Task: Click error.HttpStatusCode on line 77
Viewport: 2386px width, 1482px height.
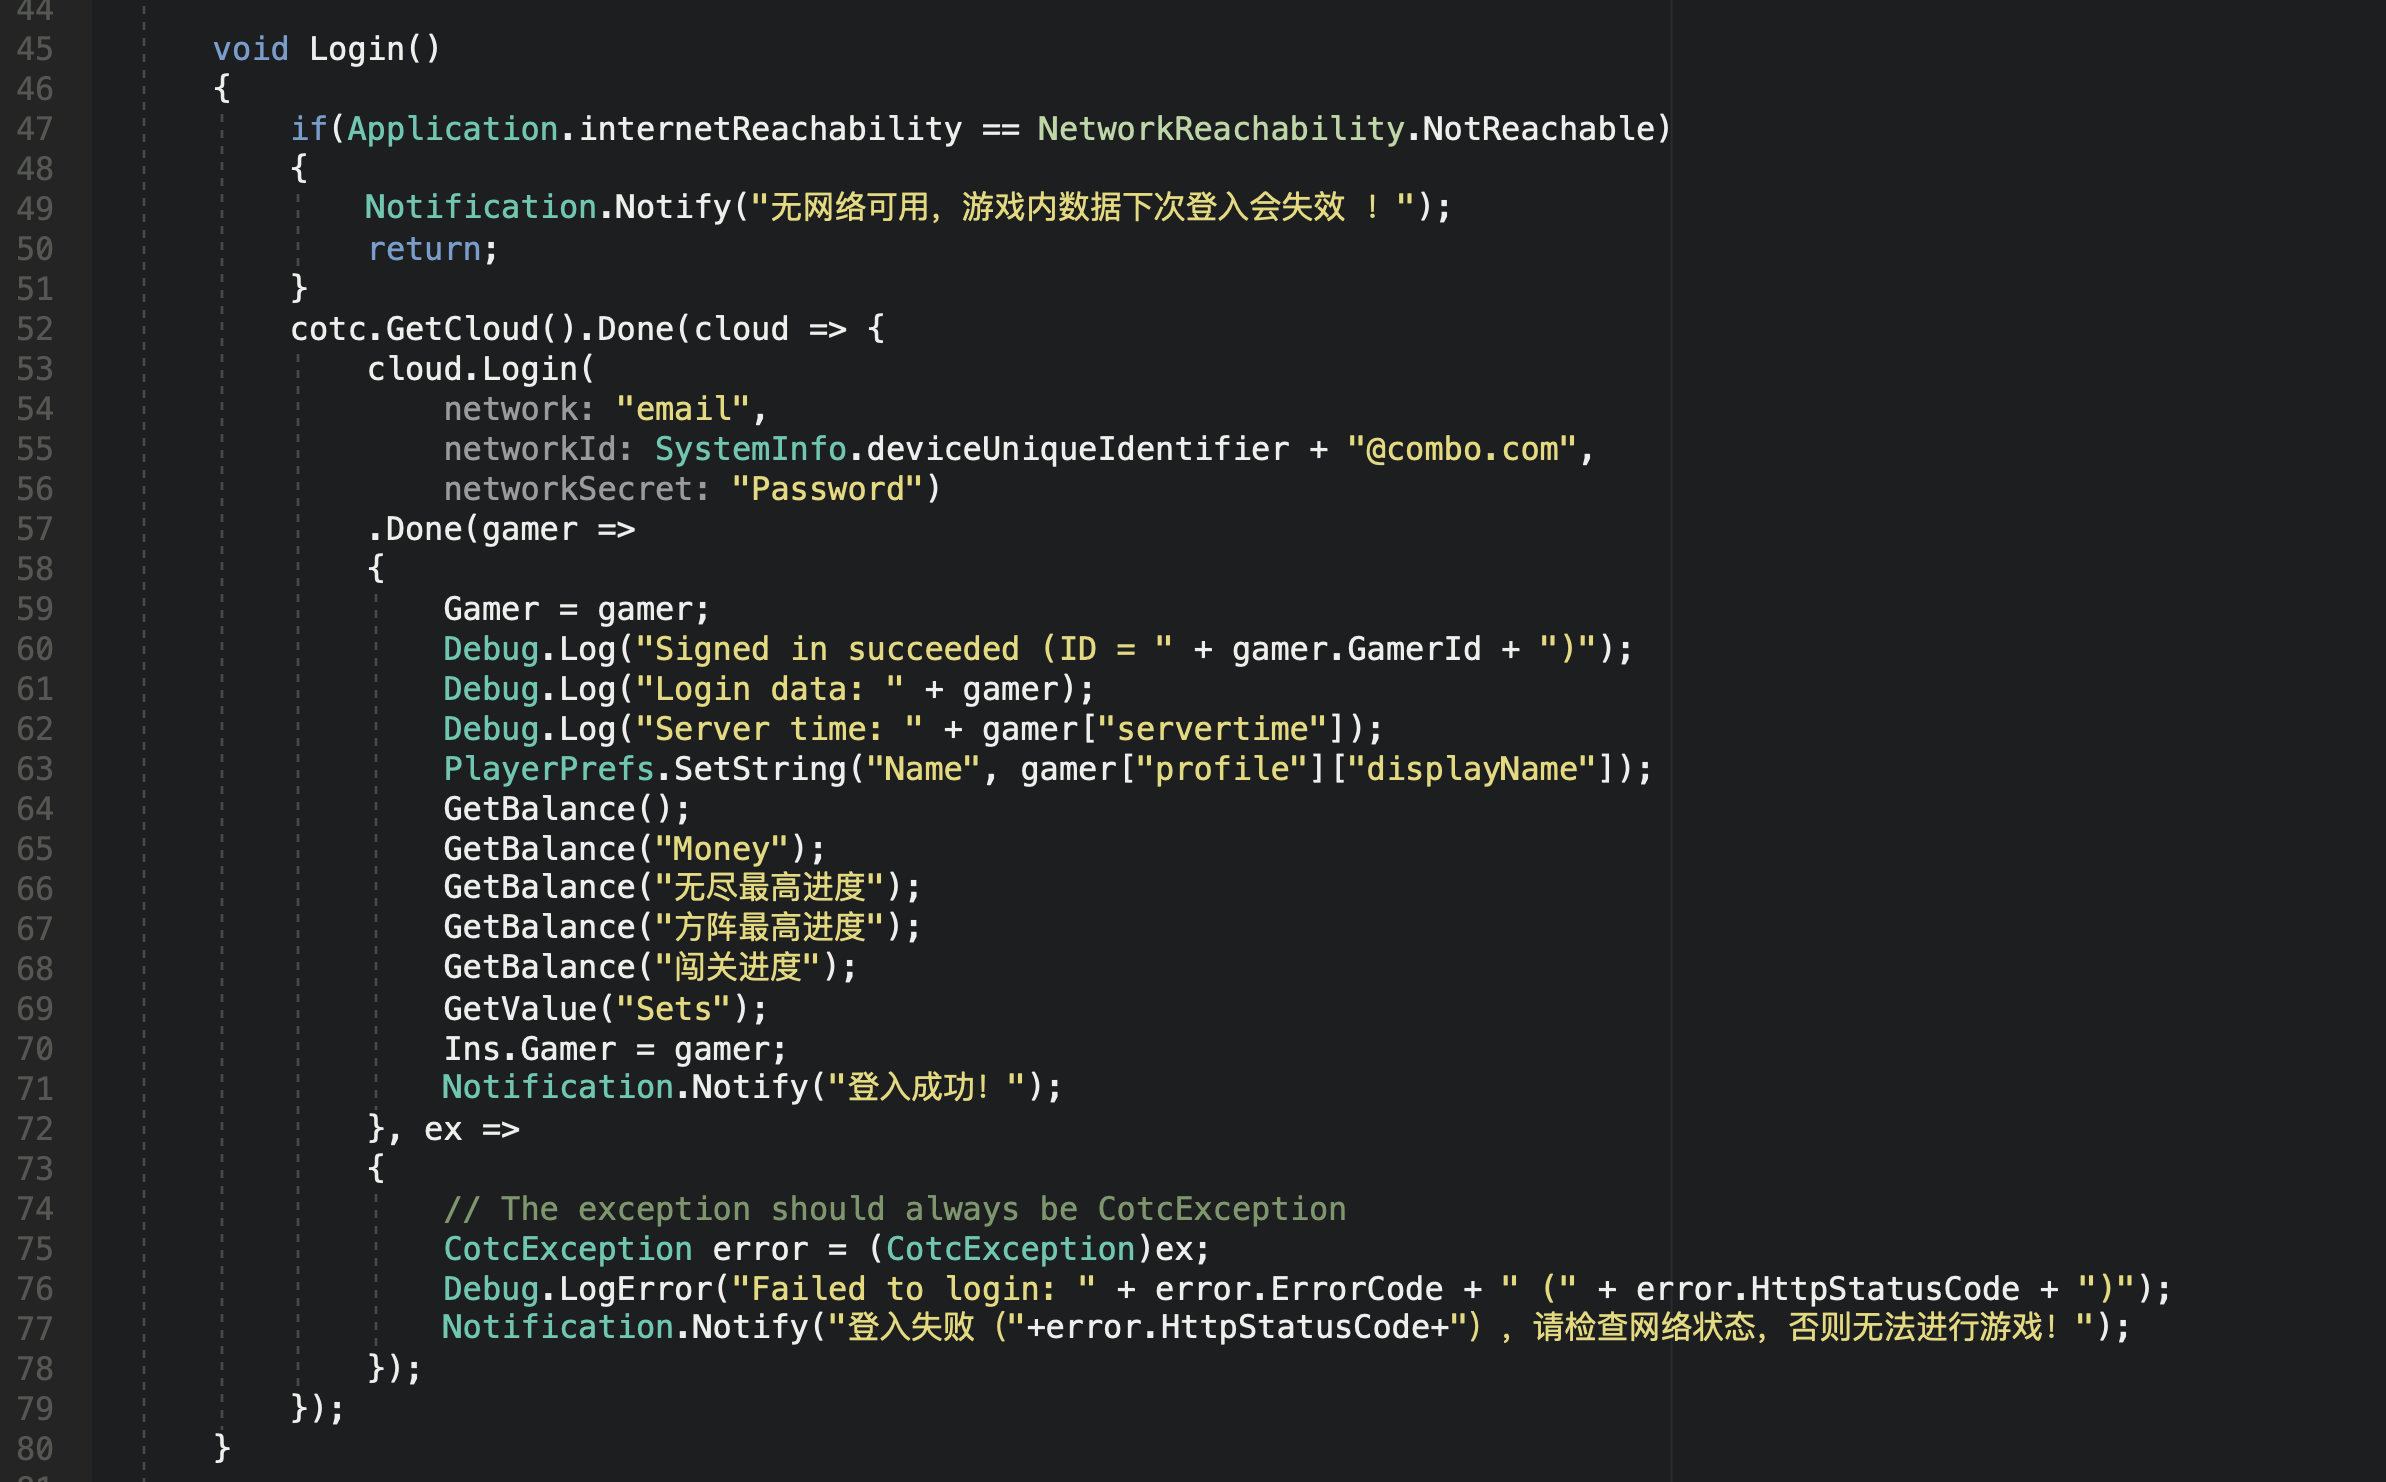Action: (1240, 1327)
